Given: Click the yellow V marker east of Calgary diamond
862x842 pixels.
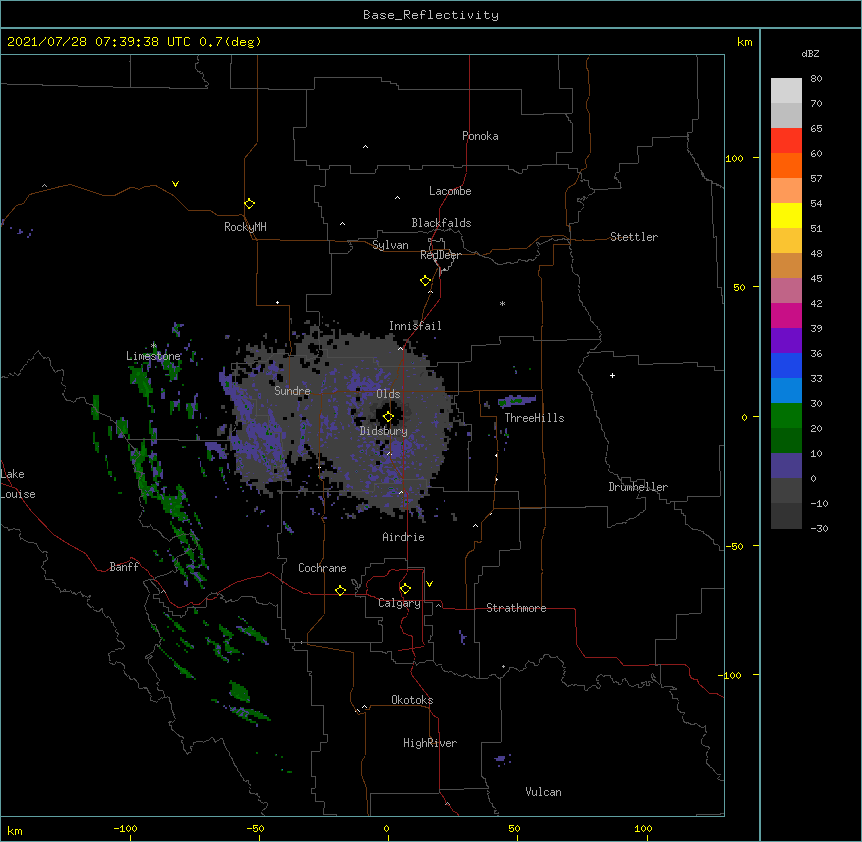Looking at the screenshot, I should click(429, 584).
